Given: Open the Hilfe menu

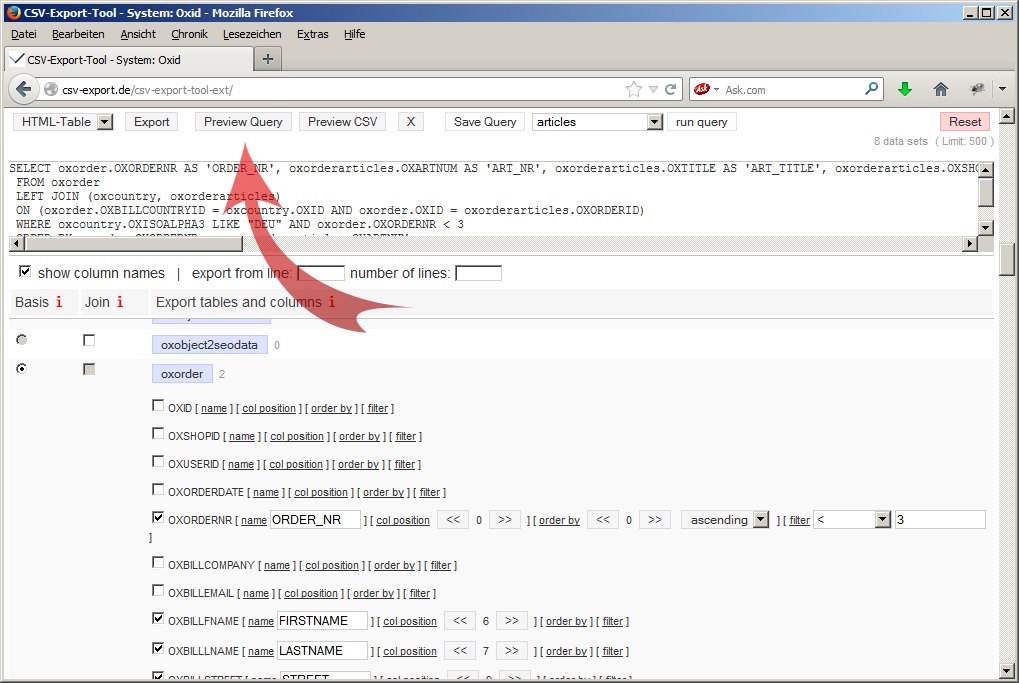Looking at the screenshot, I should pyautogui.click(x=354, y=34).
